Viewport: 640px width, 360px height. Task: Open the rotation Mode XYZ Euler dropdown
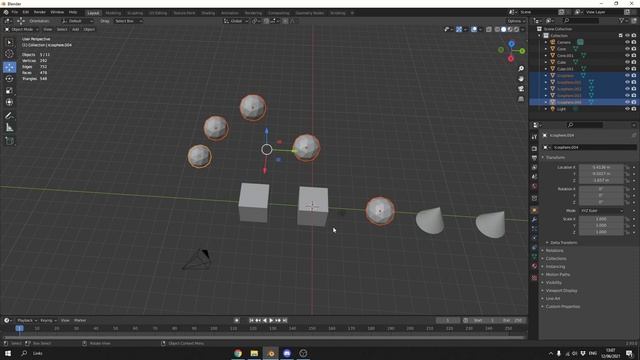point(602,211)
